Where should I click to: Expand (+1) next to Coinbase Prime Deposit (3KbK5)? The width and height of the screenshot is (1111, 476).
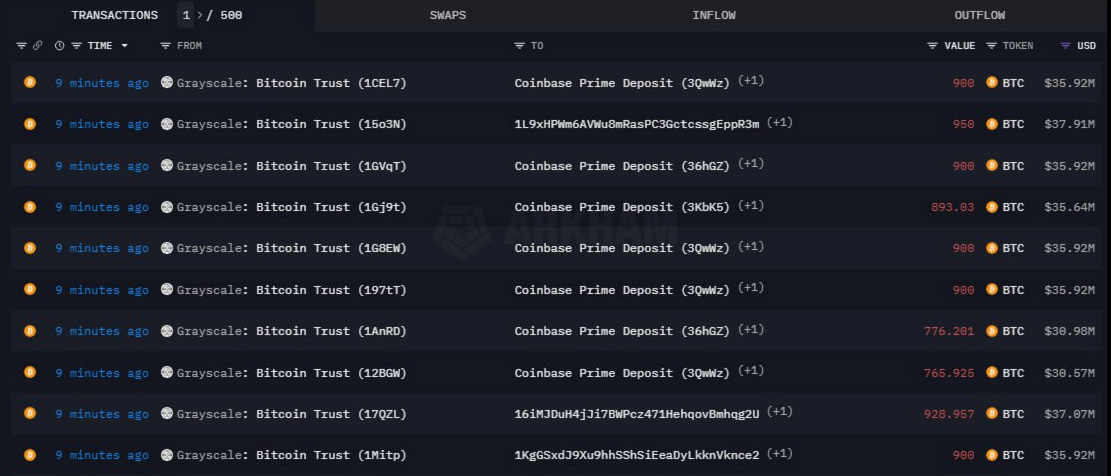tap(751, 205)
